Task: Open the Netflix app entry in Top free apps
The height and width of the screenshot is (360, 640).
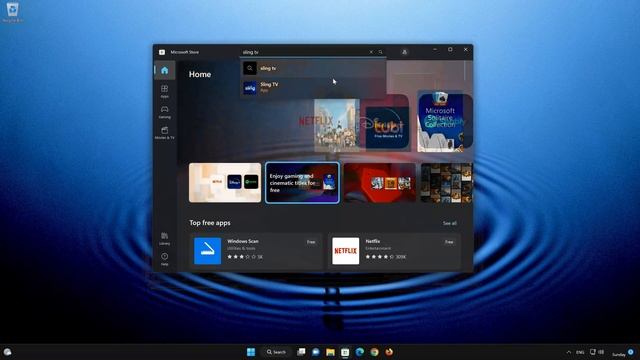Action: click(394, 251)
